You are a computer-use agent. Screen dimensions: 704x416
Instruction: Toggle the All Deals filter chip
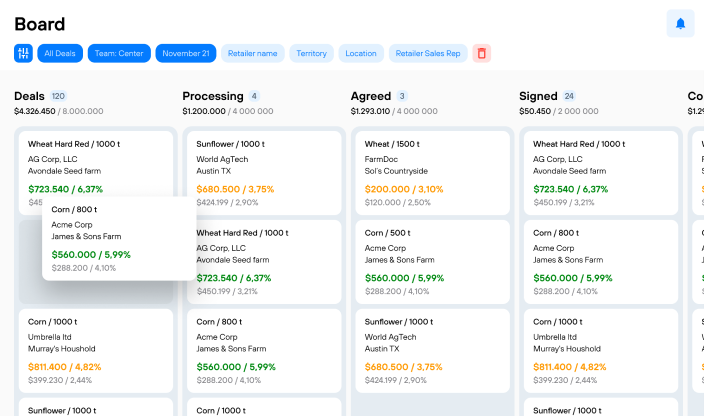click(x=60, y=53)
